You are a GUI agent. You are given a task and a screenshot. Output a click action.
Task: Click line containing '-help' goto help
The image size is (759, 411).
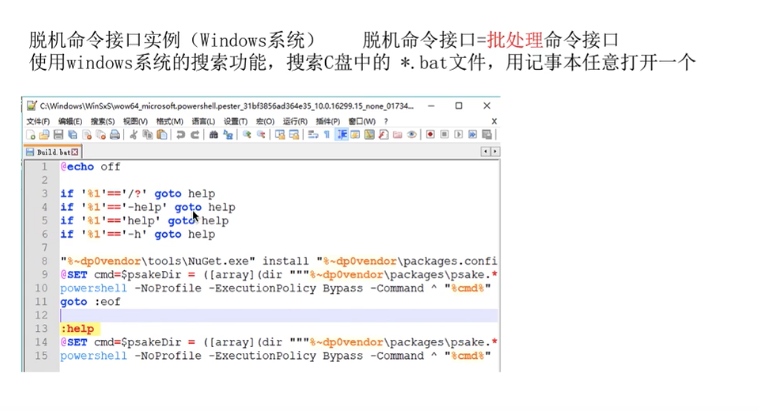(x=148, y=207)
